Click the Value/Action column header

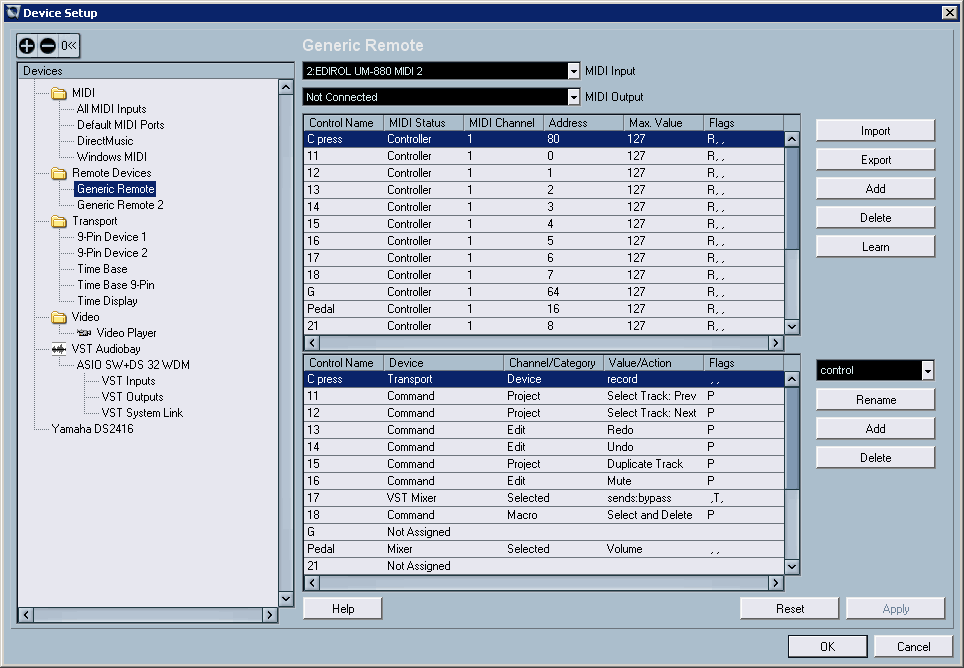click(653, 363)
